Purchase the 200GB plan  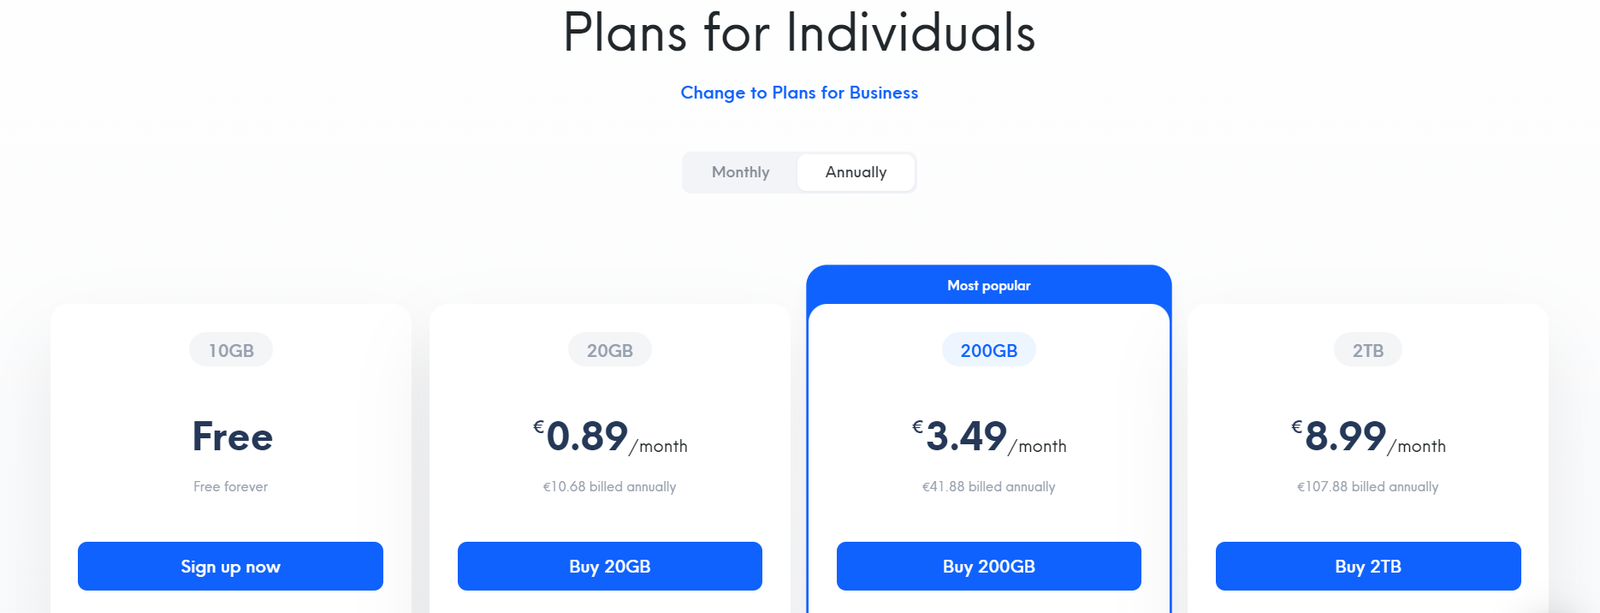(989, 566)
